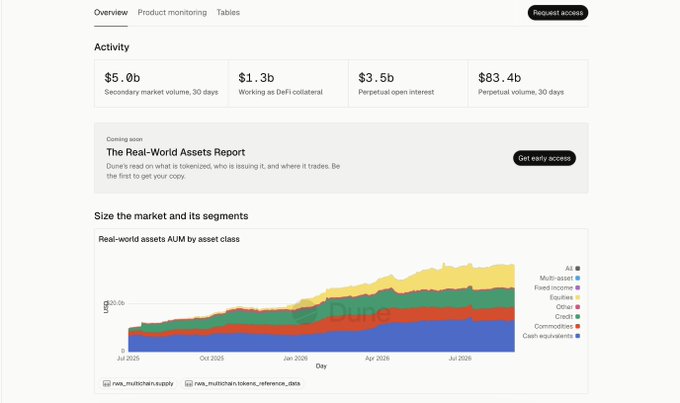Open the rwa_multichain.tokens_reference_data table link
Image resolution: width=680 pixels, height=403 pixels.
pos(242,383)
